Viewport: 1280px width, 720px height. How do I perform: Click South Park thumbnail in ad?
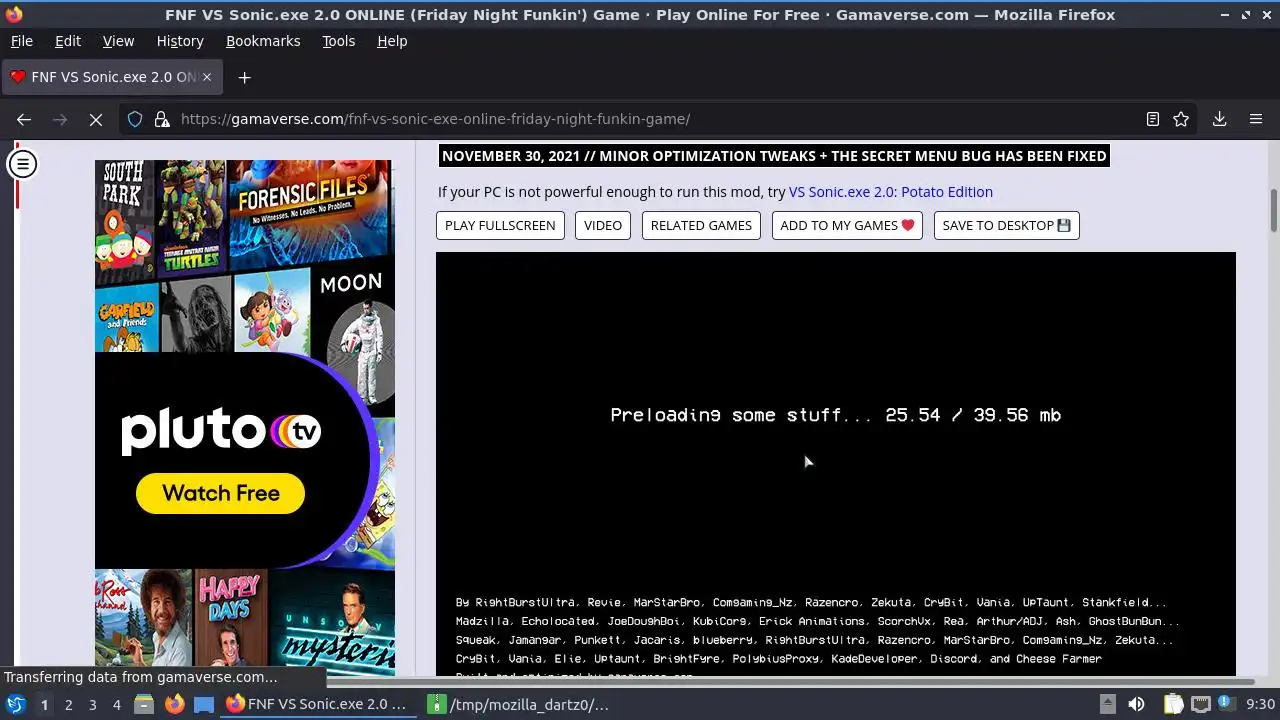click(125, 222)
